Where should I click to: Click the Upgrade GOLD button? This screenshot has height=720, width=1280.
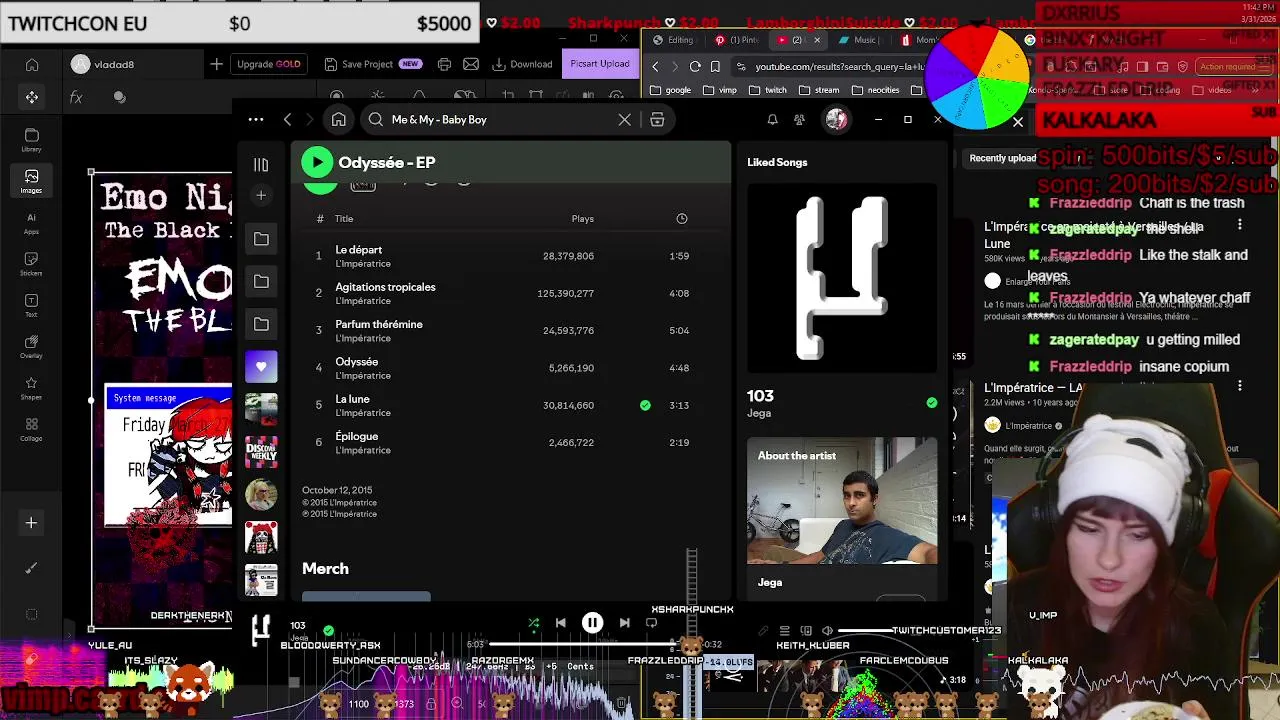[x=268, y=64]
